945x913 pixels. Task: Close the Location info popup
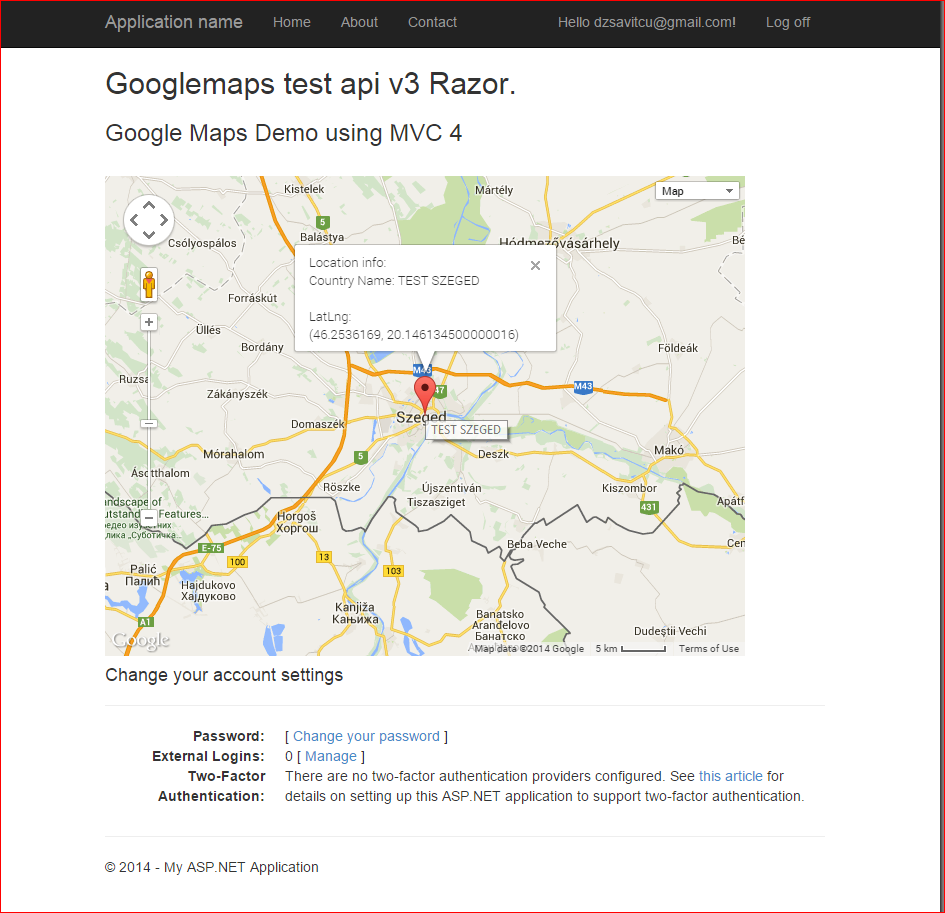(x=535, y=266)
